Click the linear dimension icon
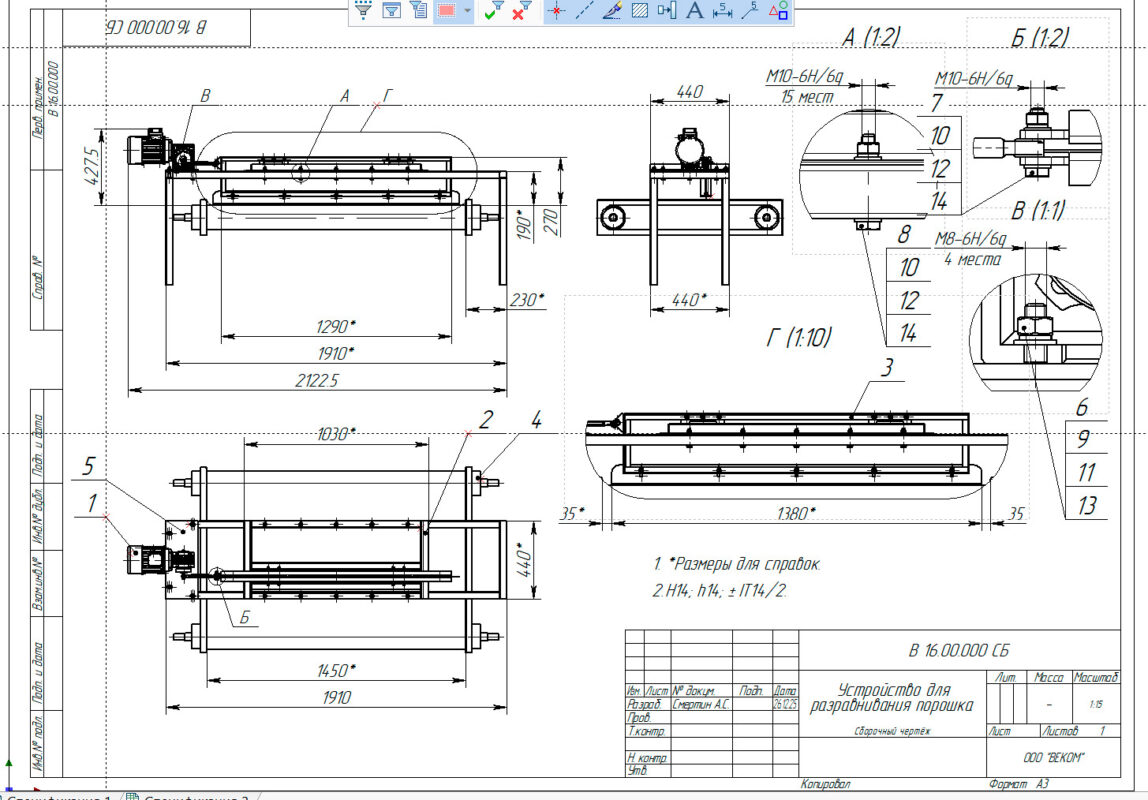The image size is (1148, 800). pos(721,11)
